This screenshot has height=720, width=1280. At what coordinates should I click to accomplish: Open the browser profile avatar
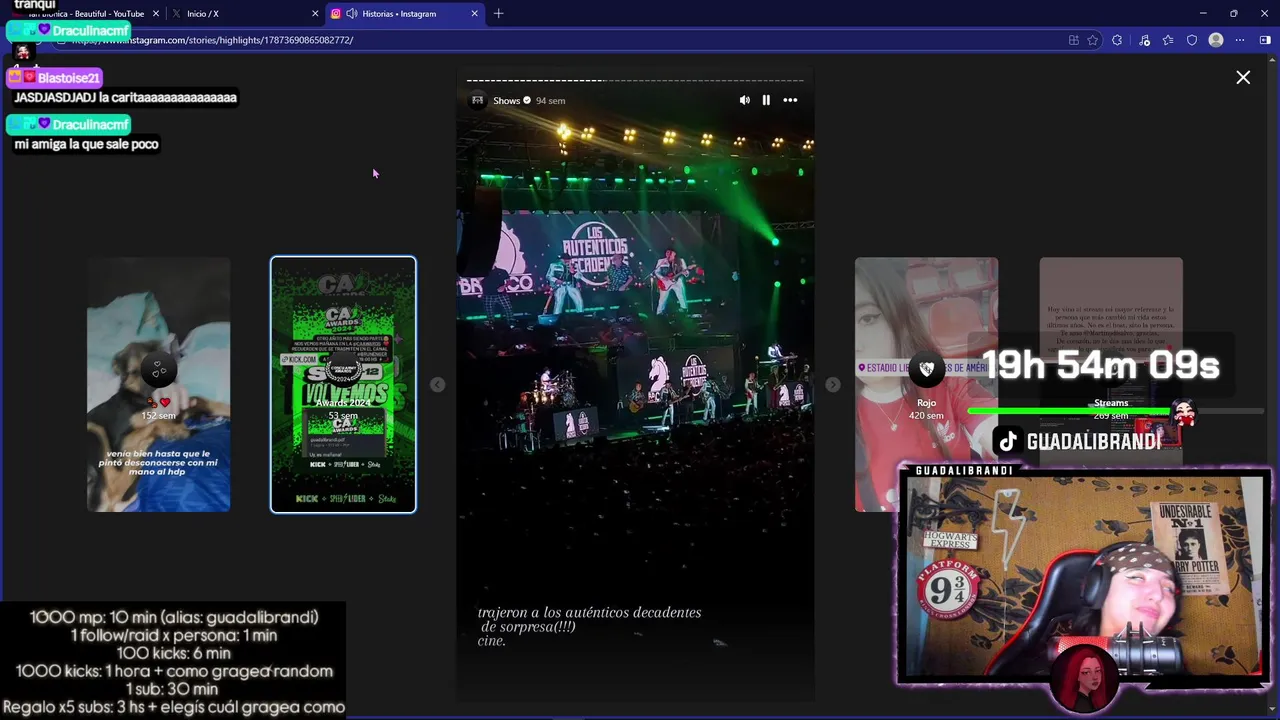[x=1216, y=40]
